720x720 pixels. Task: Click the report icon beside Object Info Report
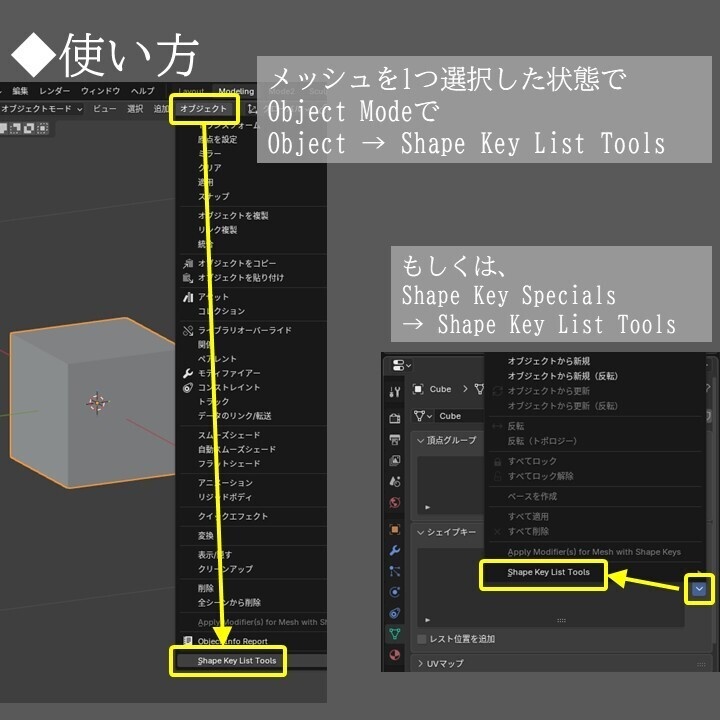click(188, 641)
